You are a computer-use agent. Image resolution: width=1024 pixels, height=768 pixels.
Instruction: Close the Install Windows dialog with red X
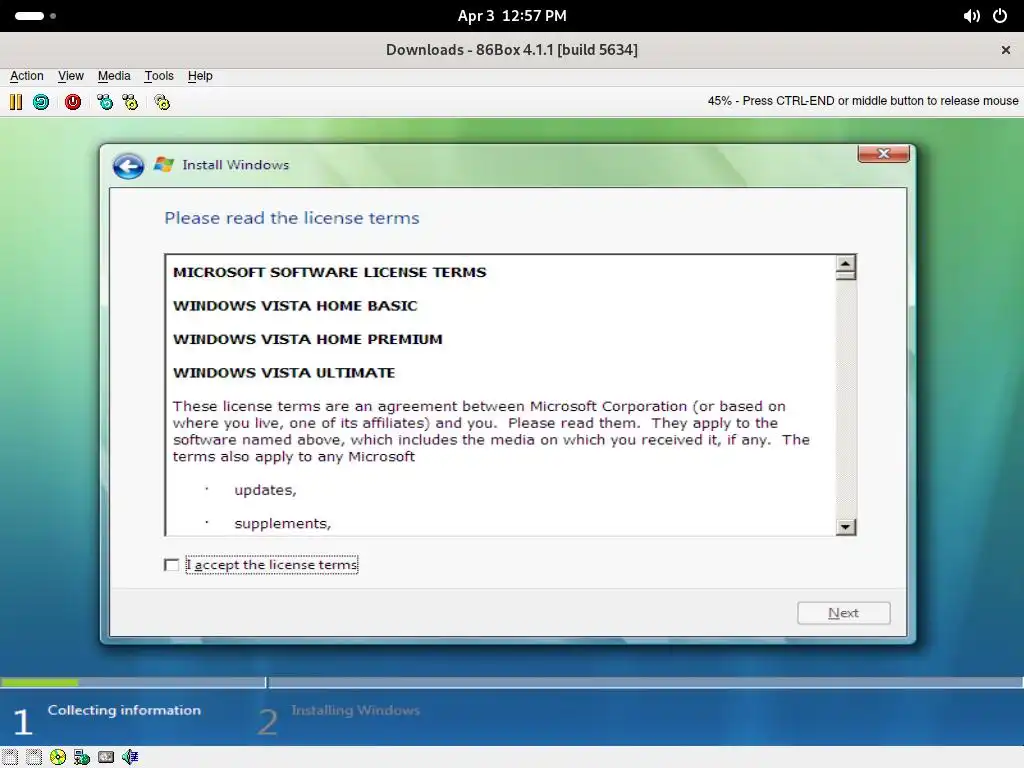click(884, 154)
